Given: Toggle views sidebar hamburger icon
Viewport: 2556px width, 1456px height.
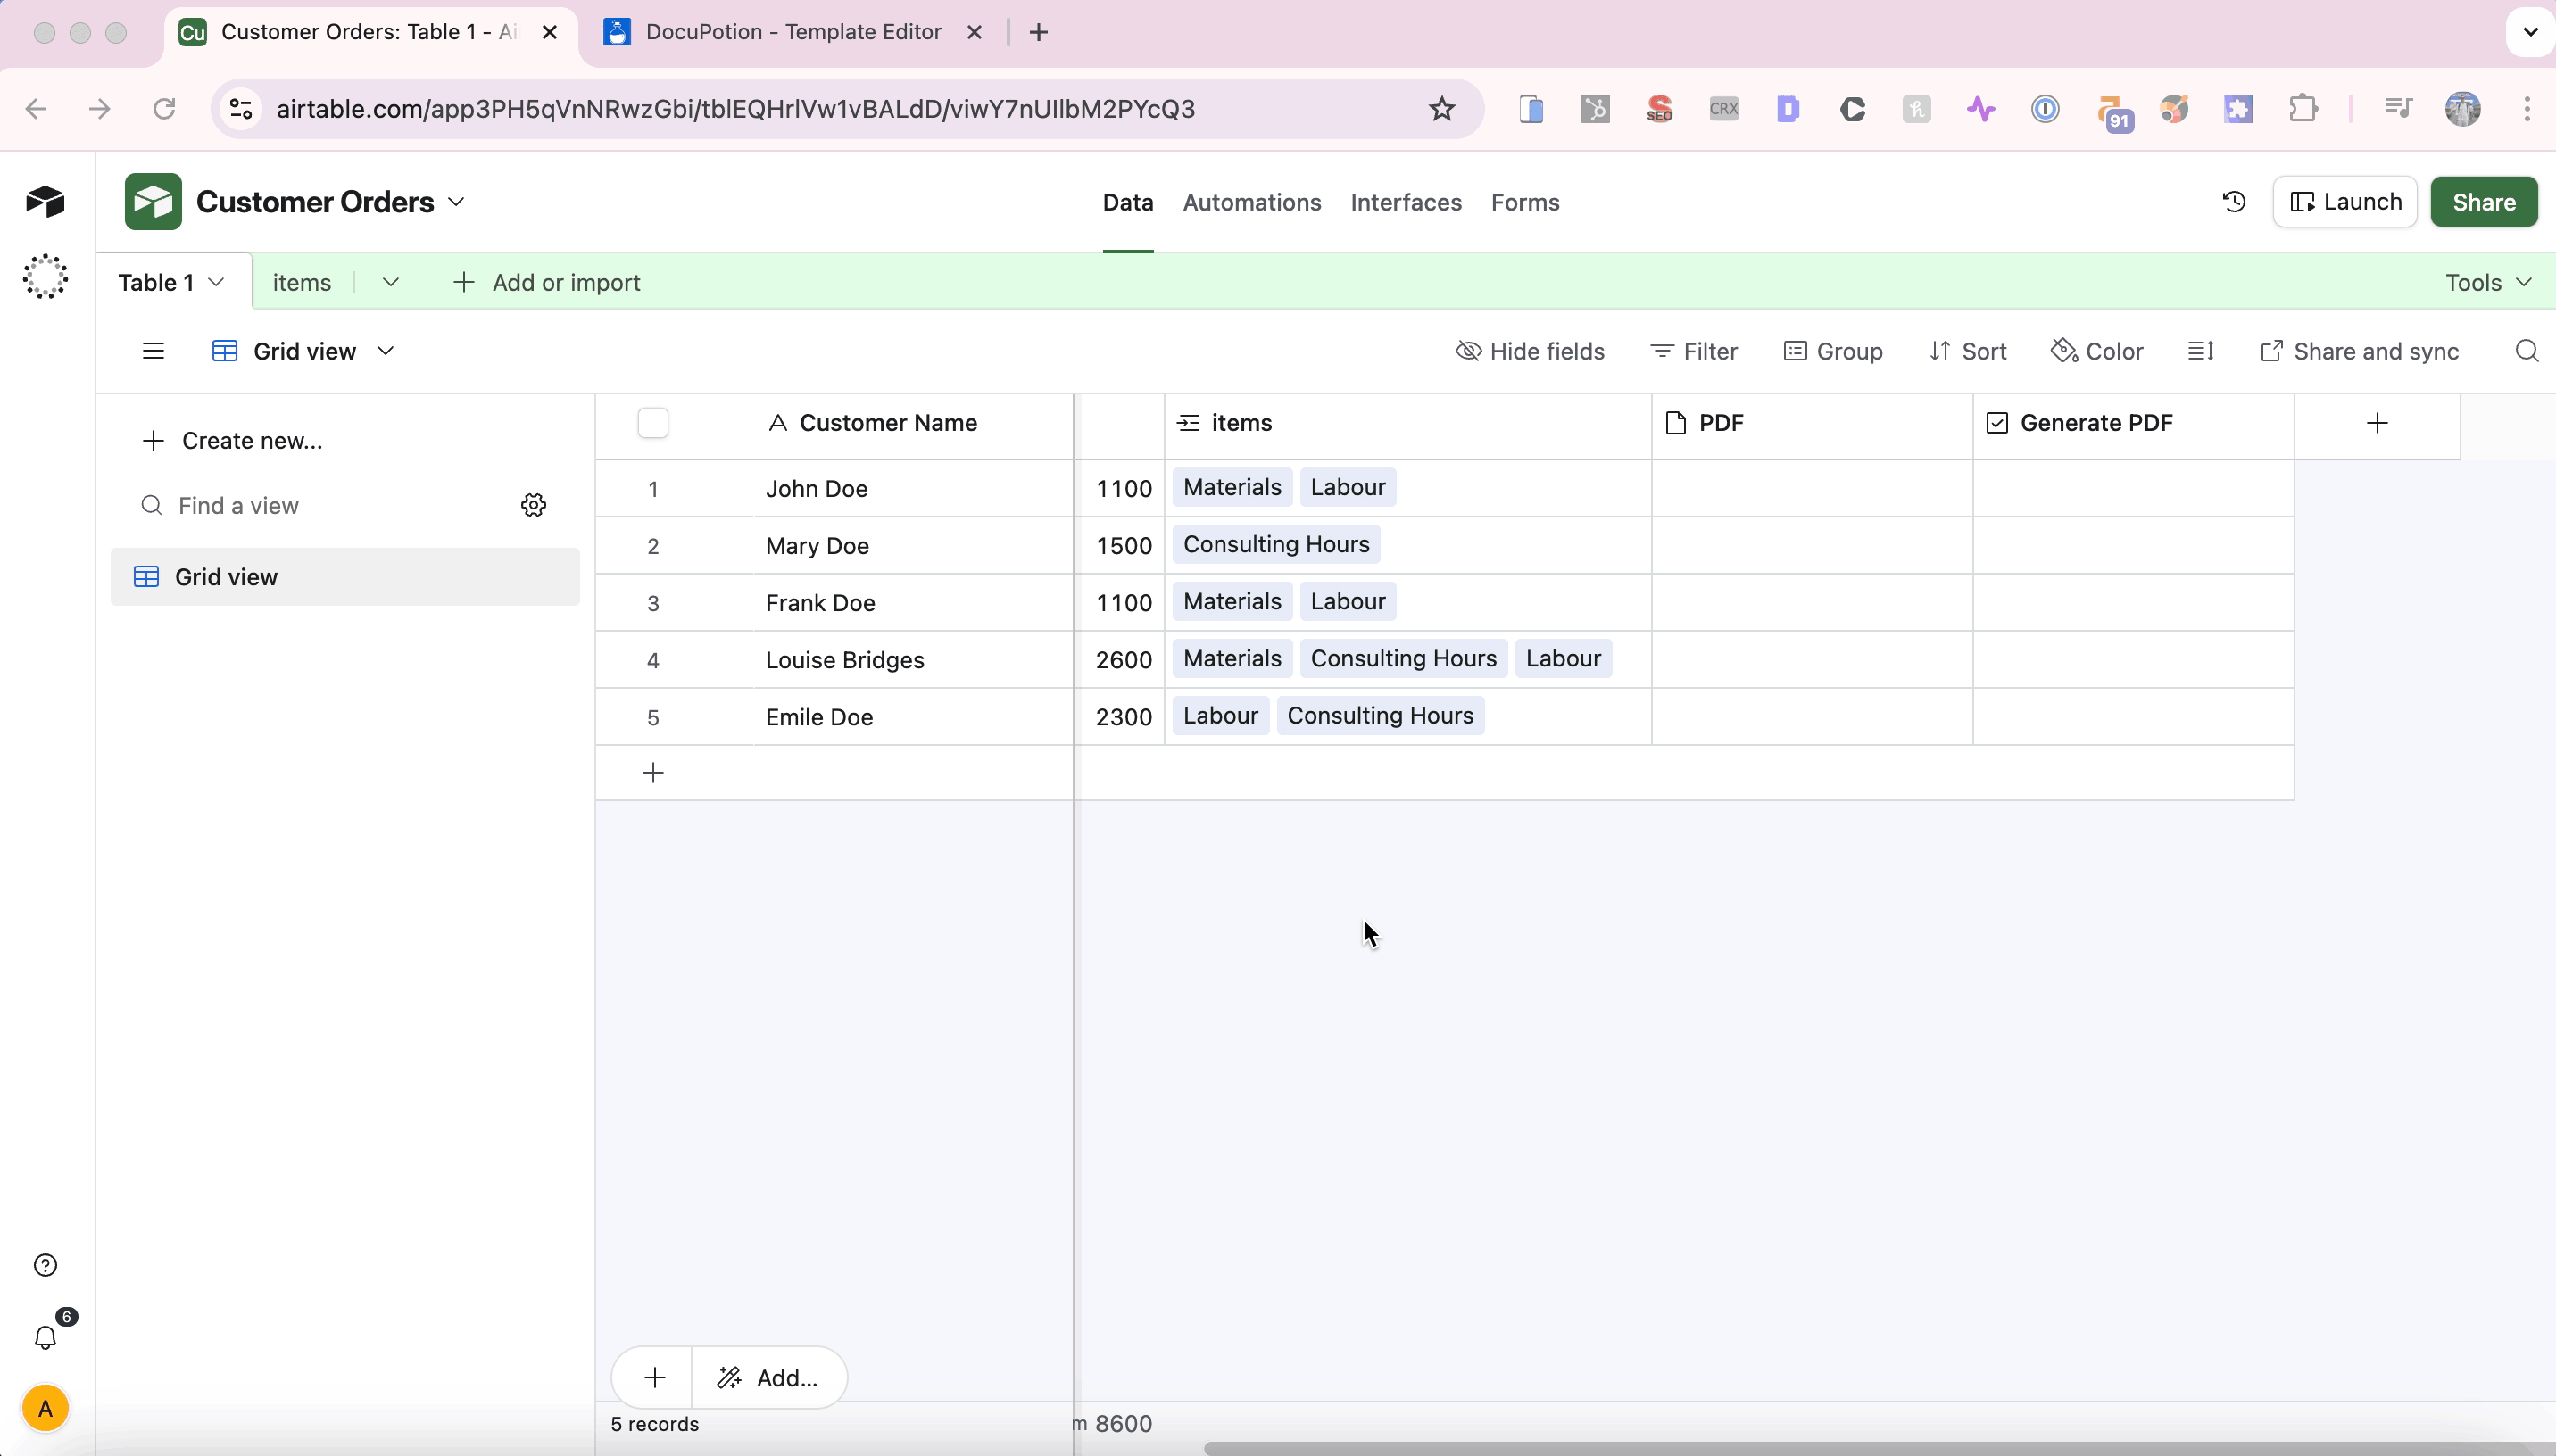Looking at the screenshot, I should pos(153,351).
